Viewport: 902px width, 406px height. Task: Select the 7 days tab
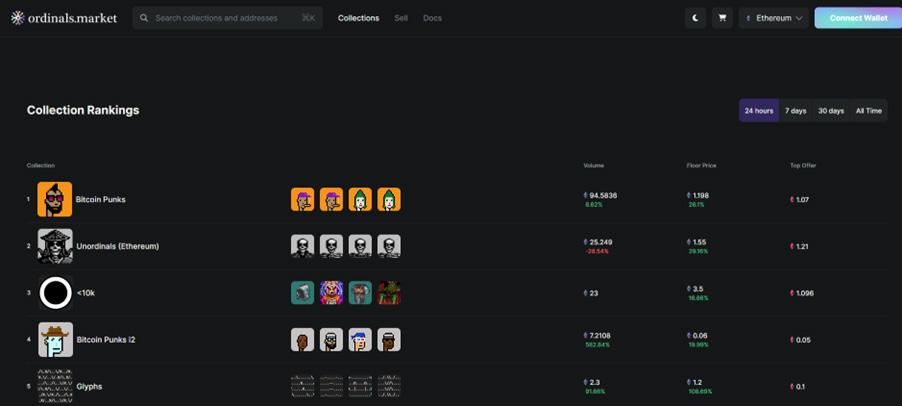tap(796, 110)
